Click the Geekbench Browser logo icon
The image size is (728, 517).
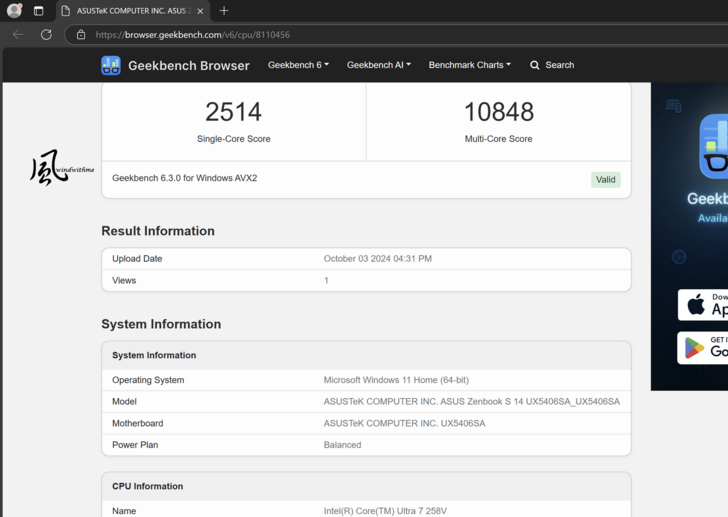111,65
